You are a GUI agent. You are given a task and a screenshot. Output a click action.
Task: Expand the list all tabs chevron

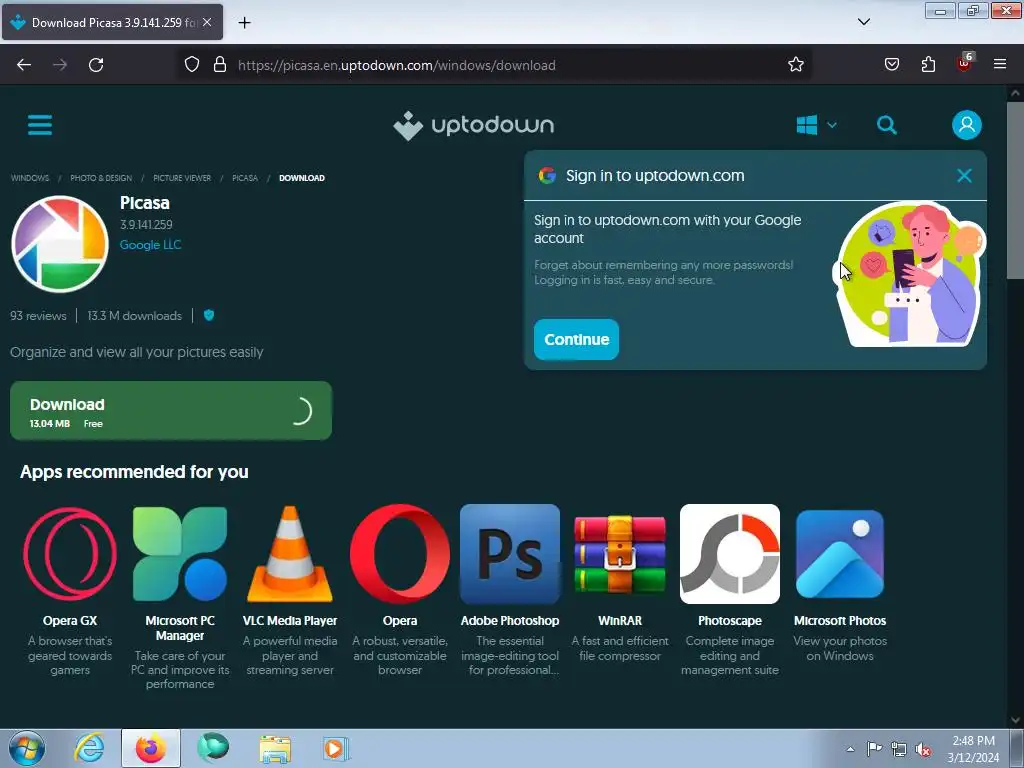[x=863, y=22]
